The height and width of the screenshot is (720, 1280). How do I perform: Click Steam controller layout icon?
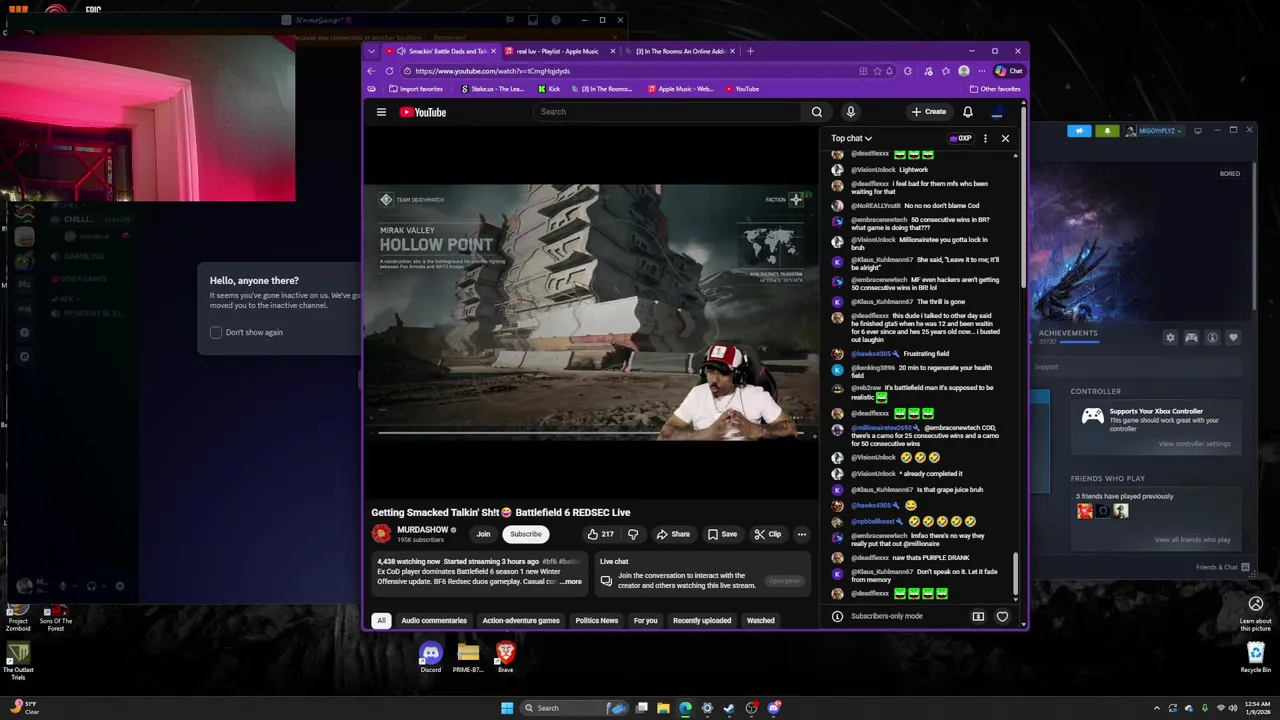click(1191, 338)
